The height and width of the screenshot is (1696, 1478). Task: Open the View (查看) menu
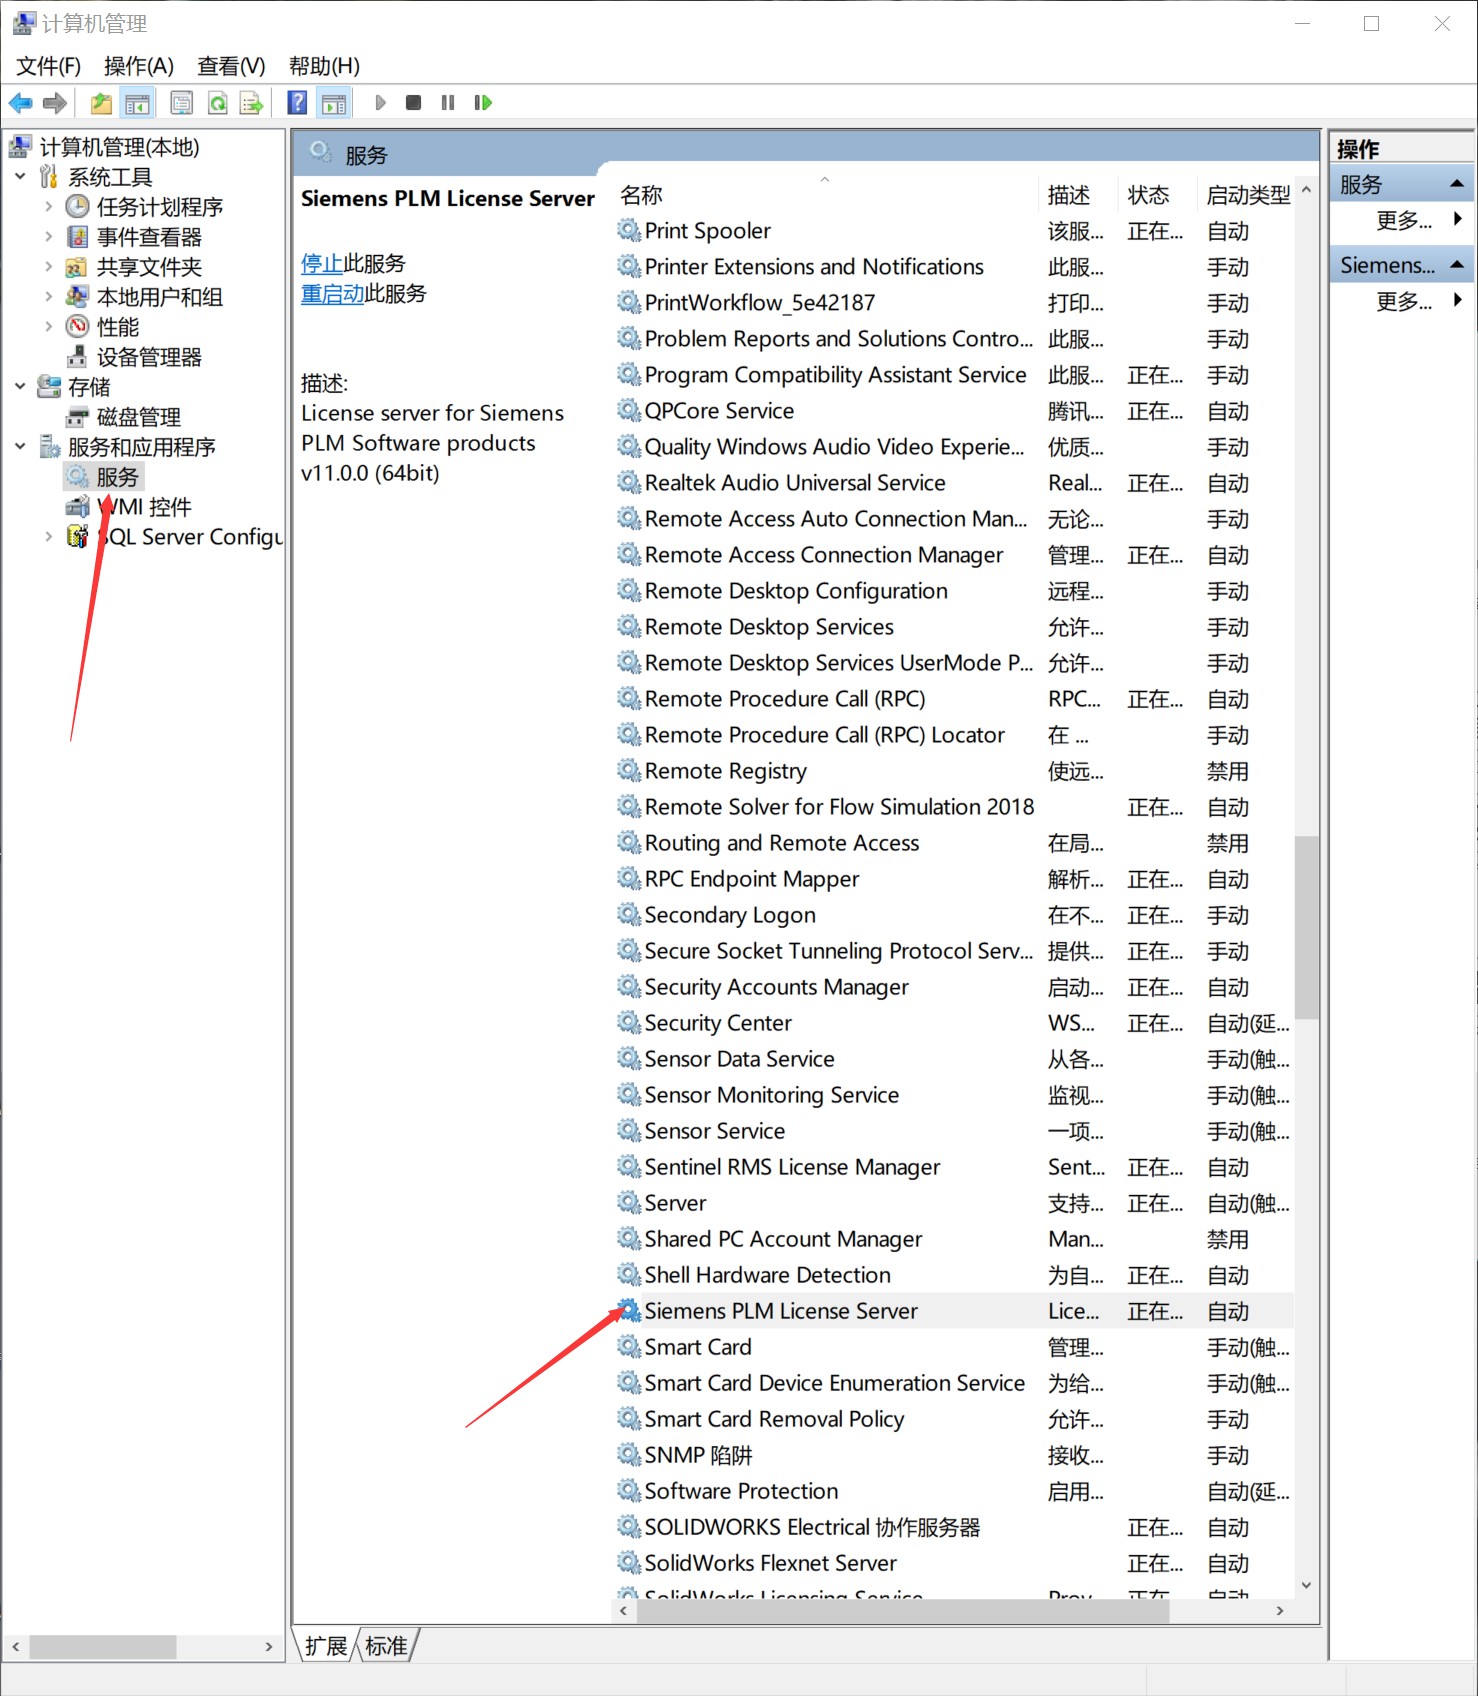pyautogui.click(x=231, y=66)
